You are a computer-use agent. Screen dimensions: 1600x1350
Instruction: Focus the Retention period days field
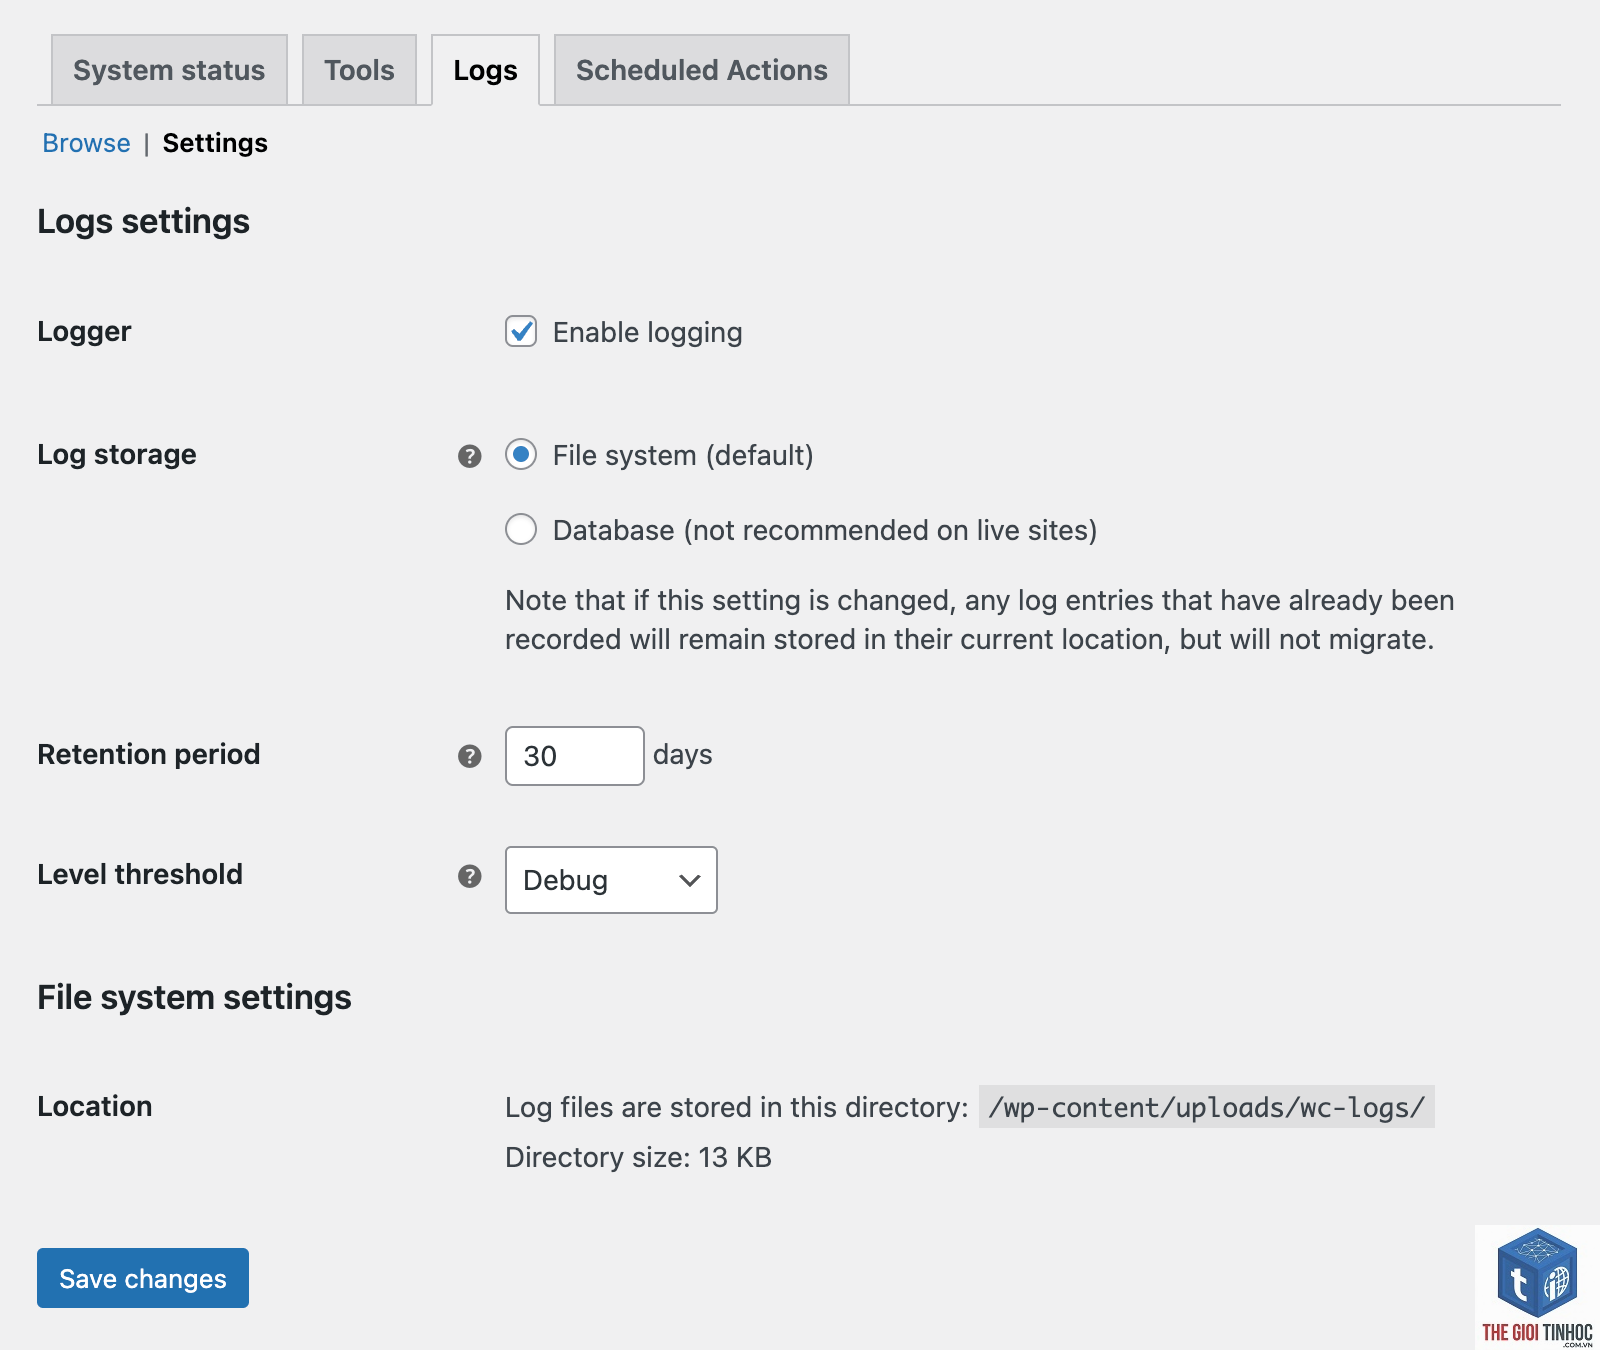coord(575,756)
